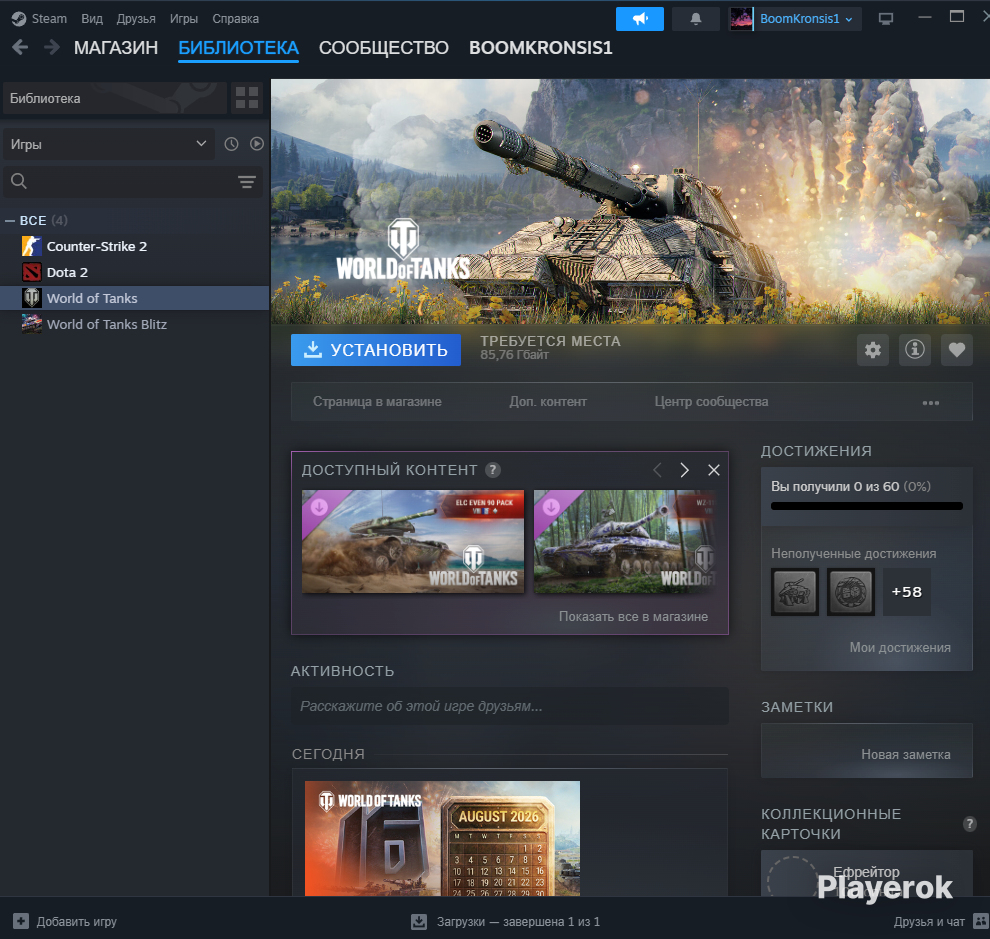Show next available content arrow
Viewport: 990px width, 939px height.
(684, 470)
